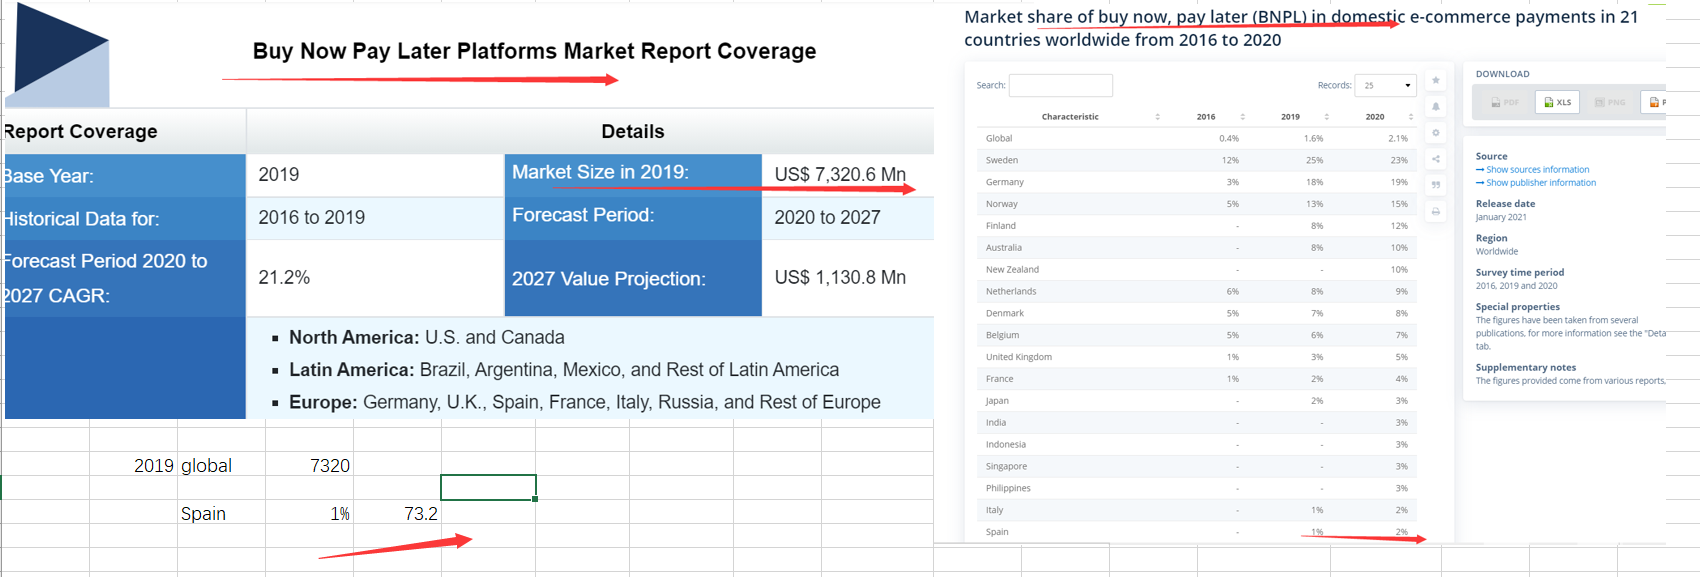Click the North America region bullet

426,338
